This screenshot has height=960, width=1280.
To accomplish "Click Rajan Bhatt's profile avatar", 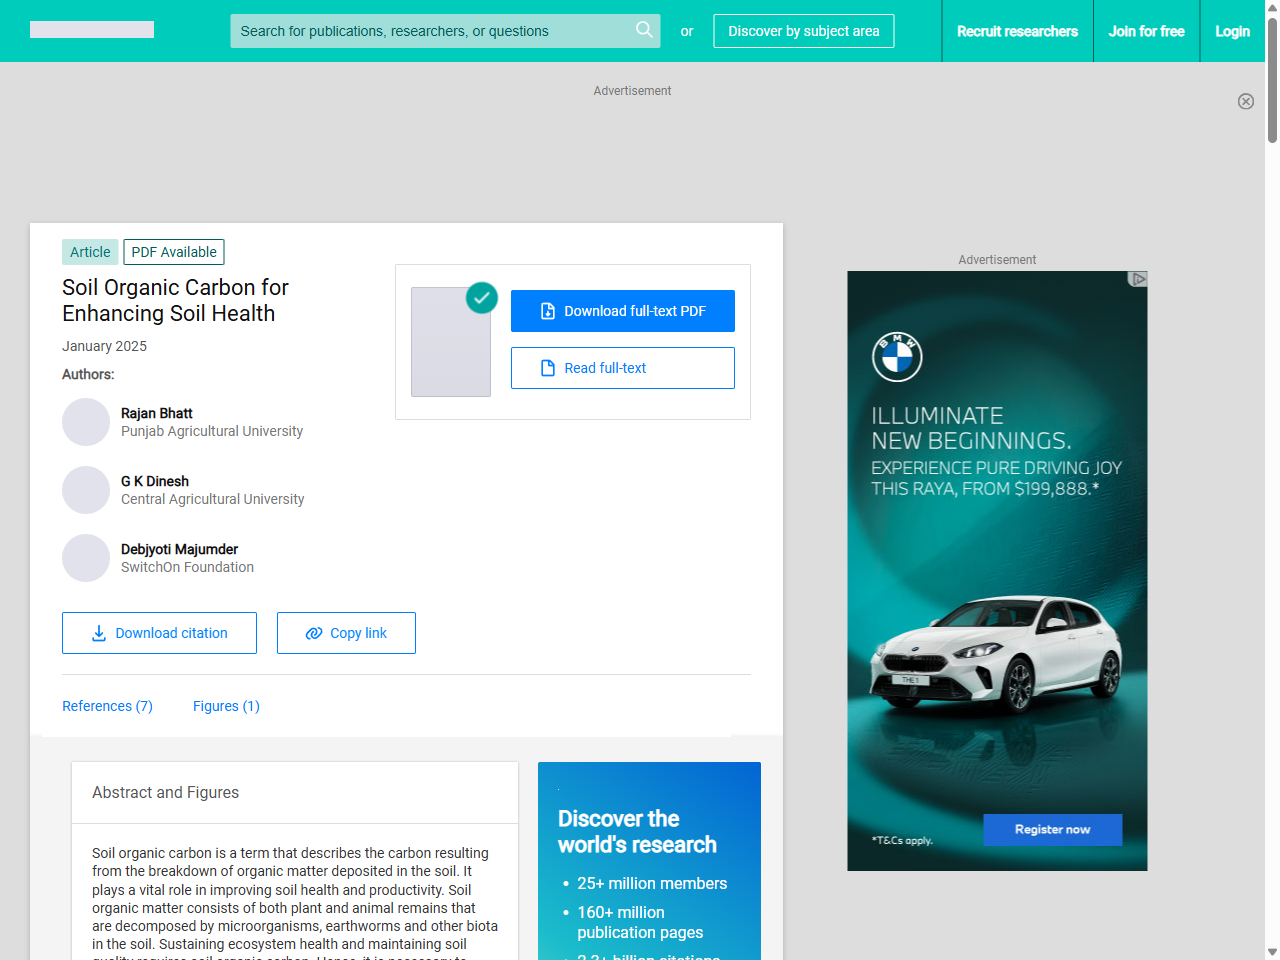I will coord(86,422).
